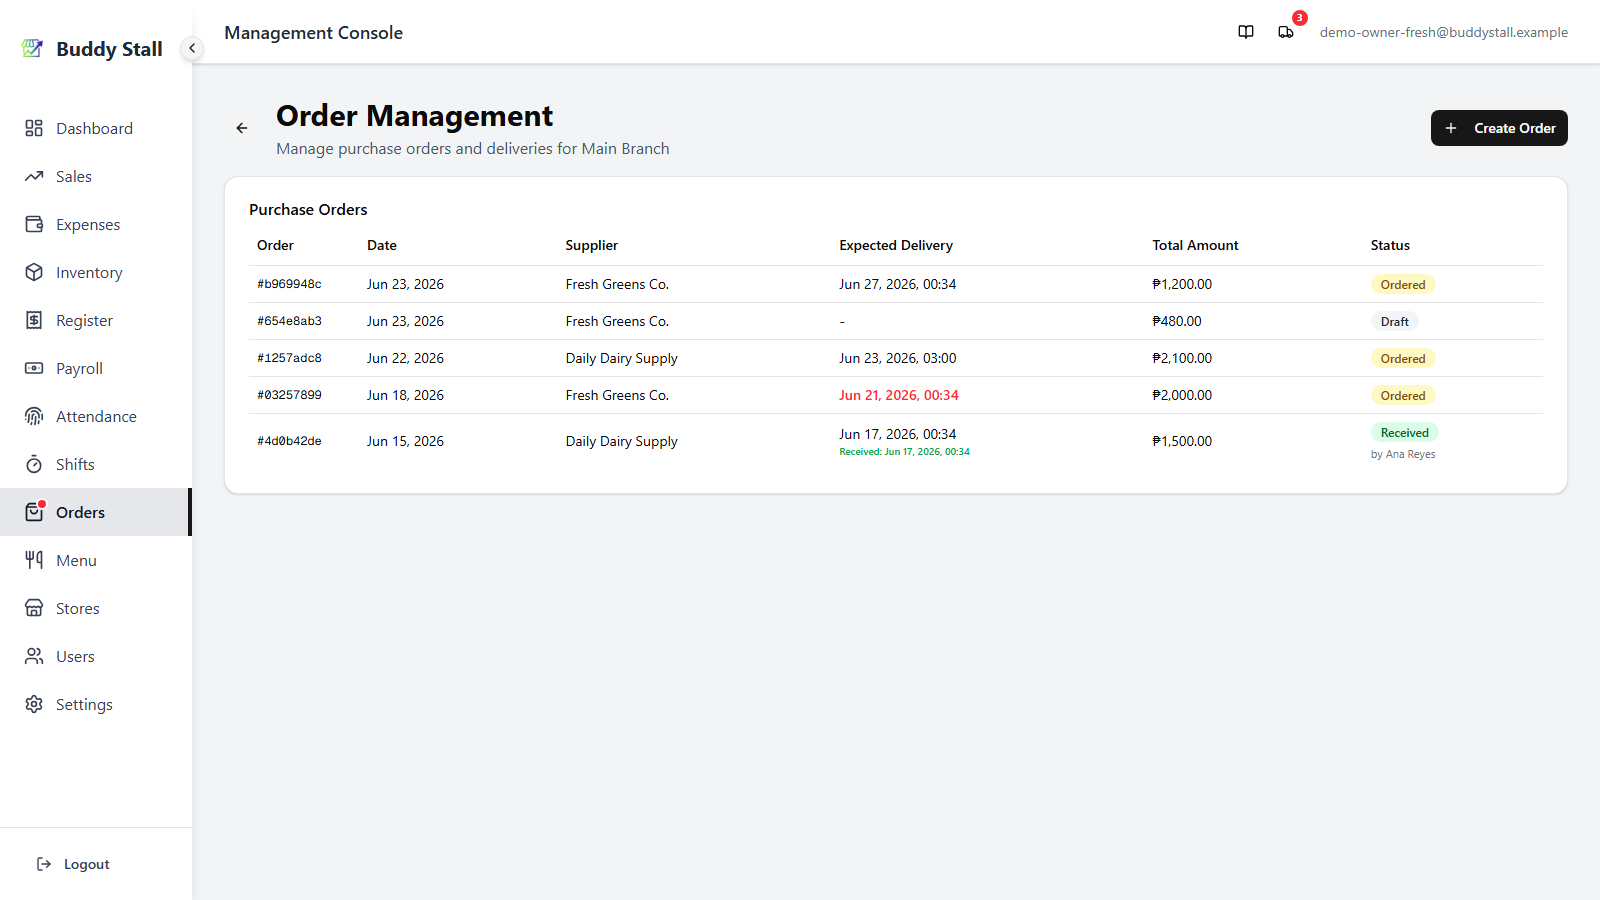Open the account email in header
Screen dimensions: 1600x900
[1443, 32]
